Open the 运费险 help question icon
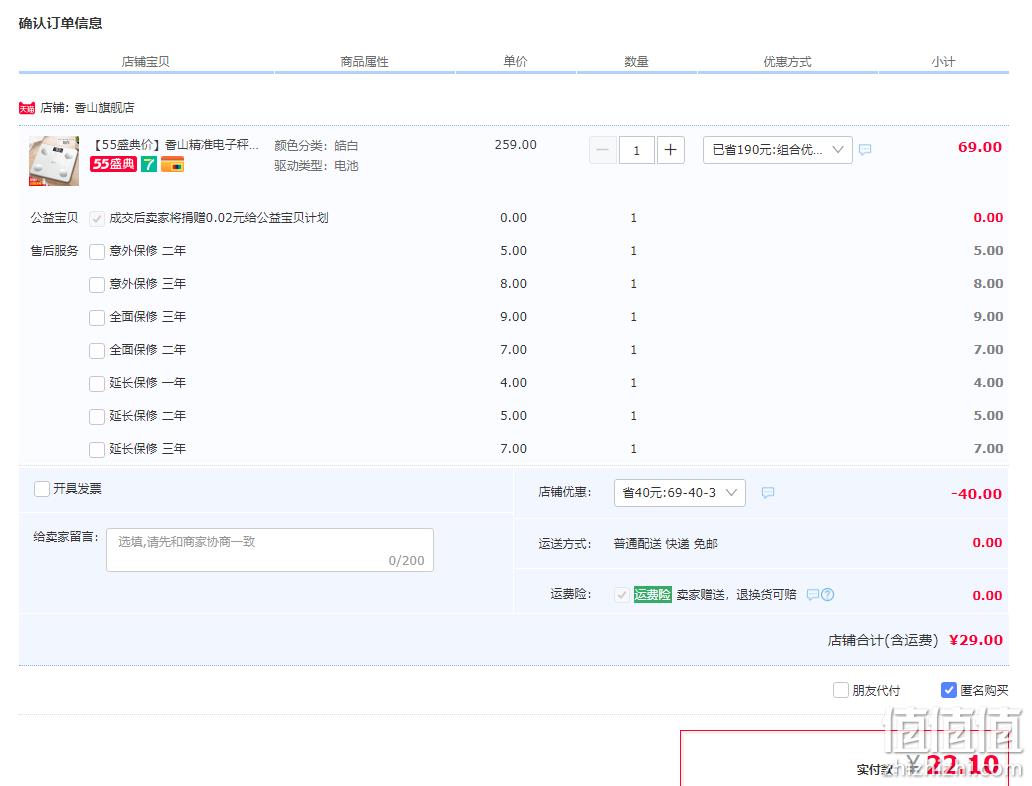Image resolution: width=1032 pixels, height=786 pixels. [x=828, y=594]
